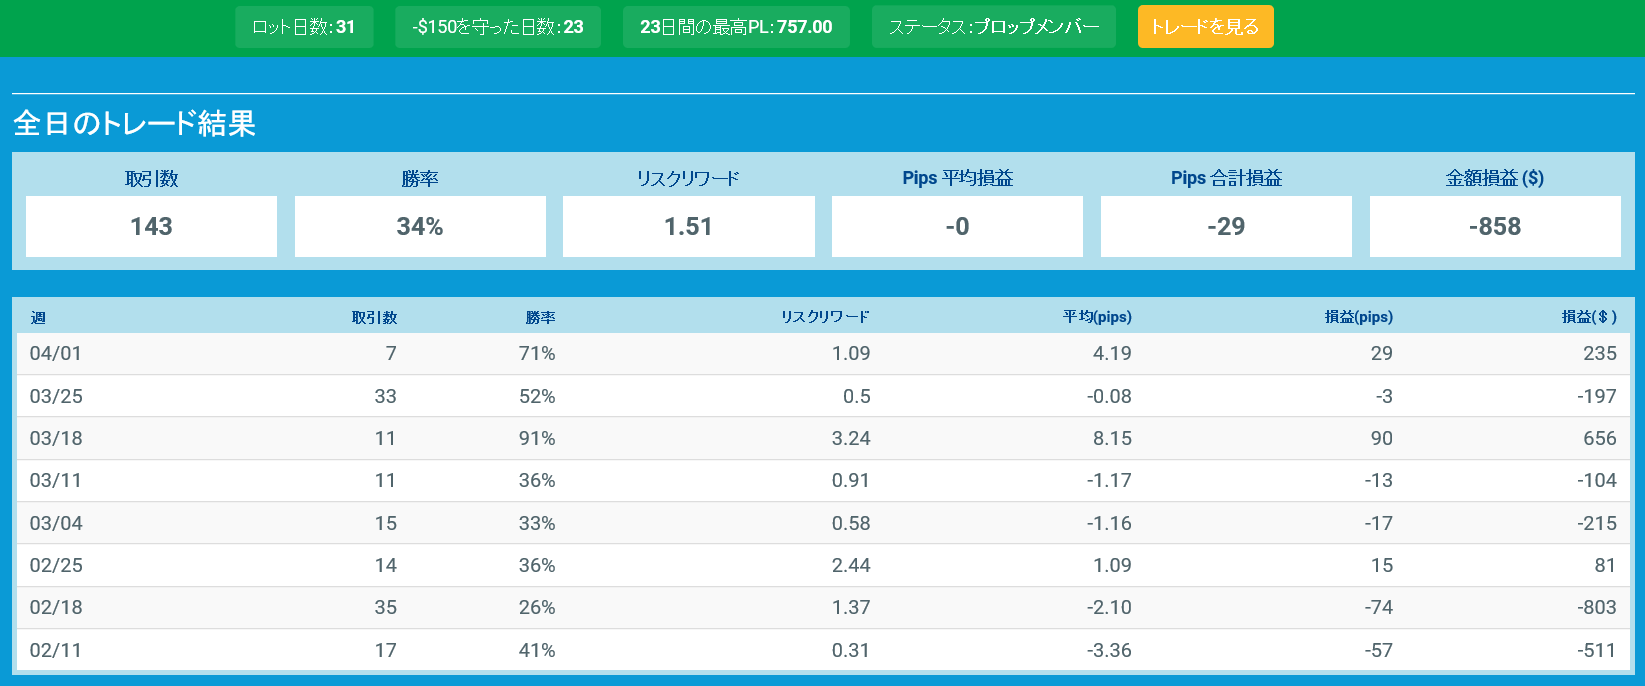Select the 03/18 week row
This screenshot has height=686, width=1645.
[823, 438]
